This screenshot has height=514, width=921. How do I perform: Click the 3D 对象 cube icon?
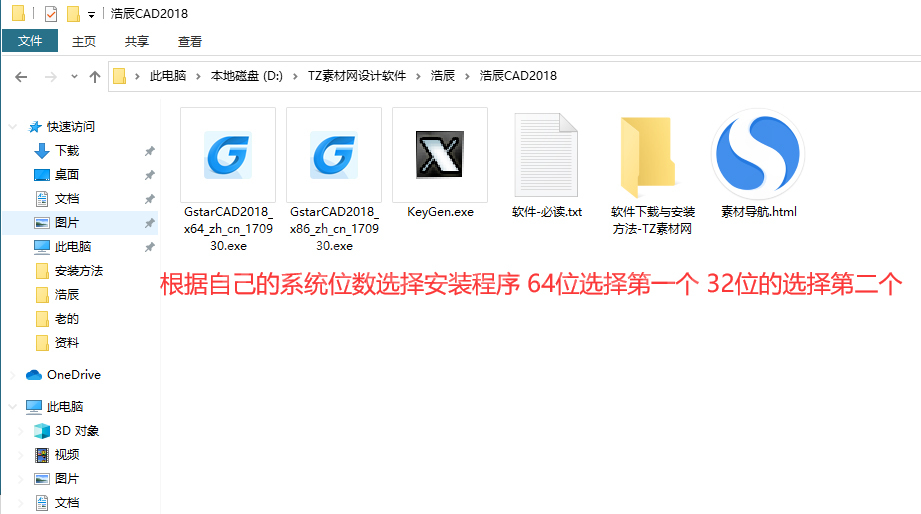pos(42,431)
